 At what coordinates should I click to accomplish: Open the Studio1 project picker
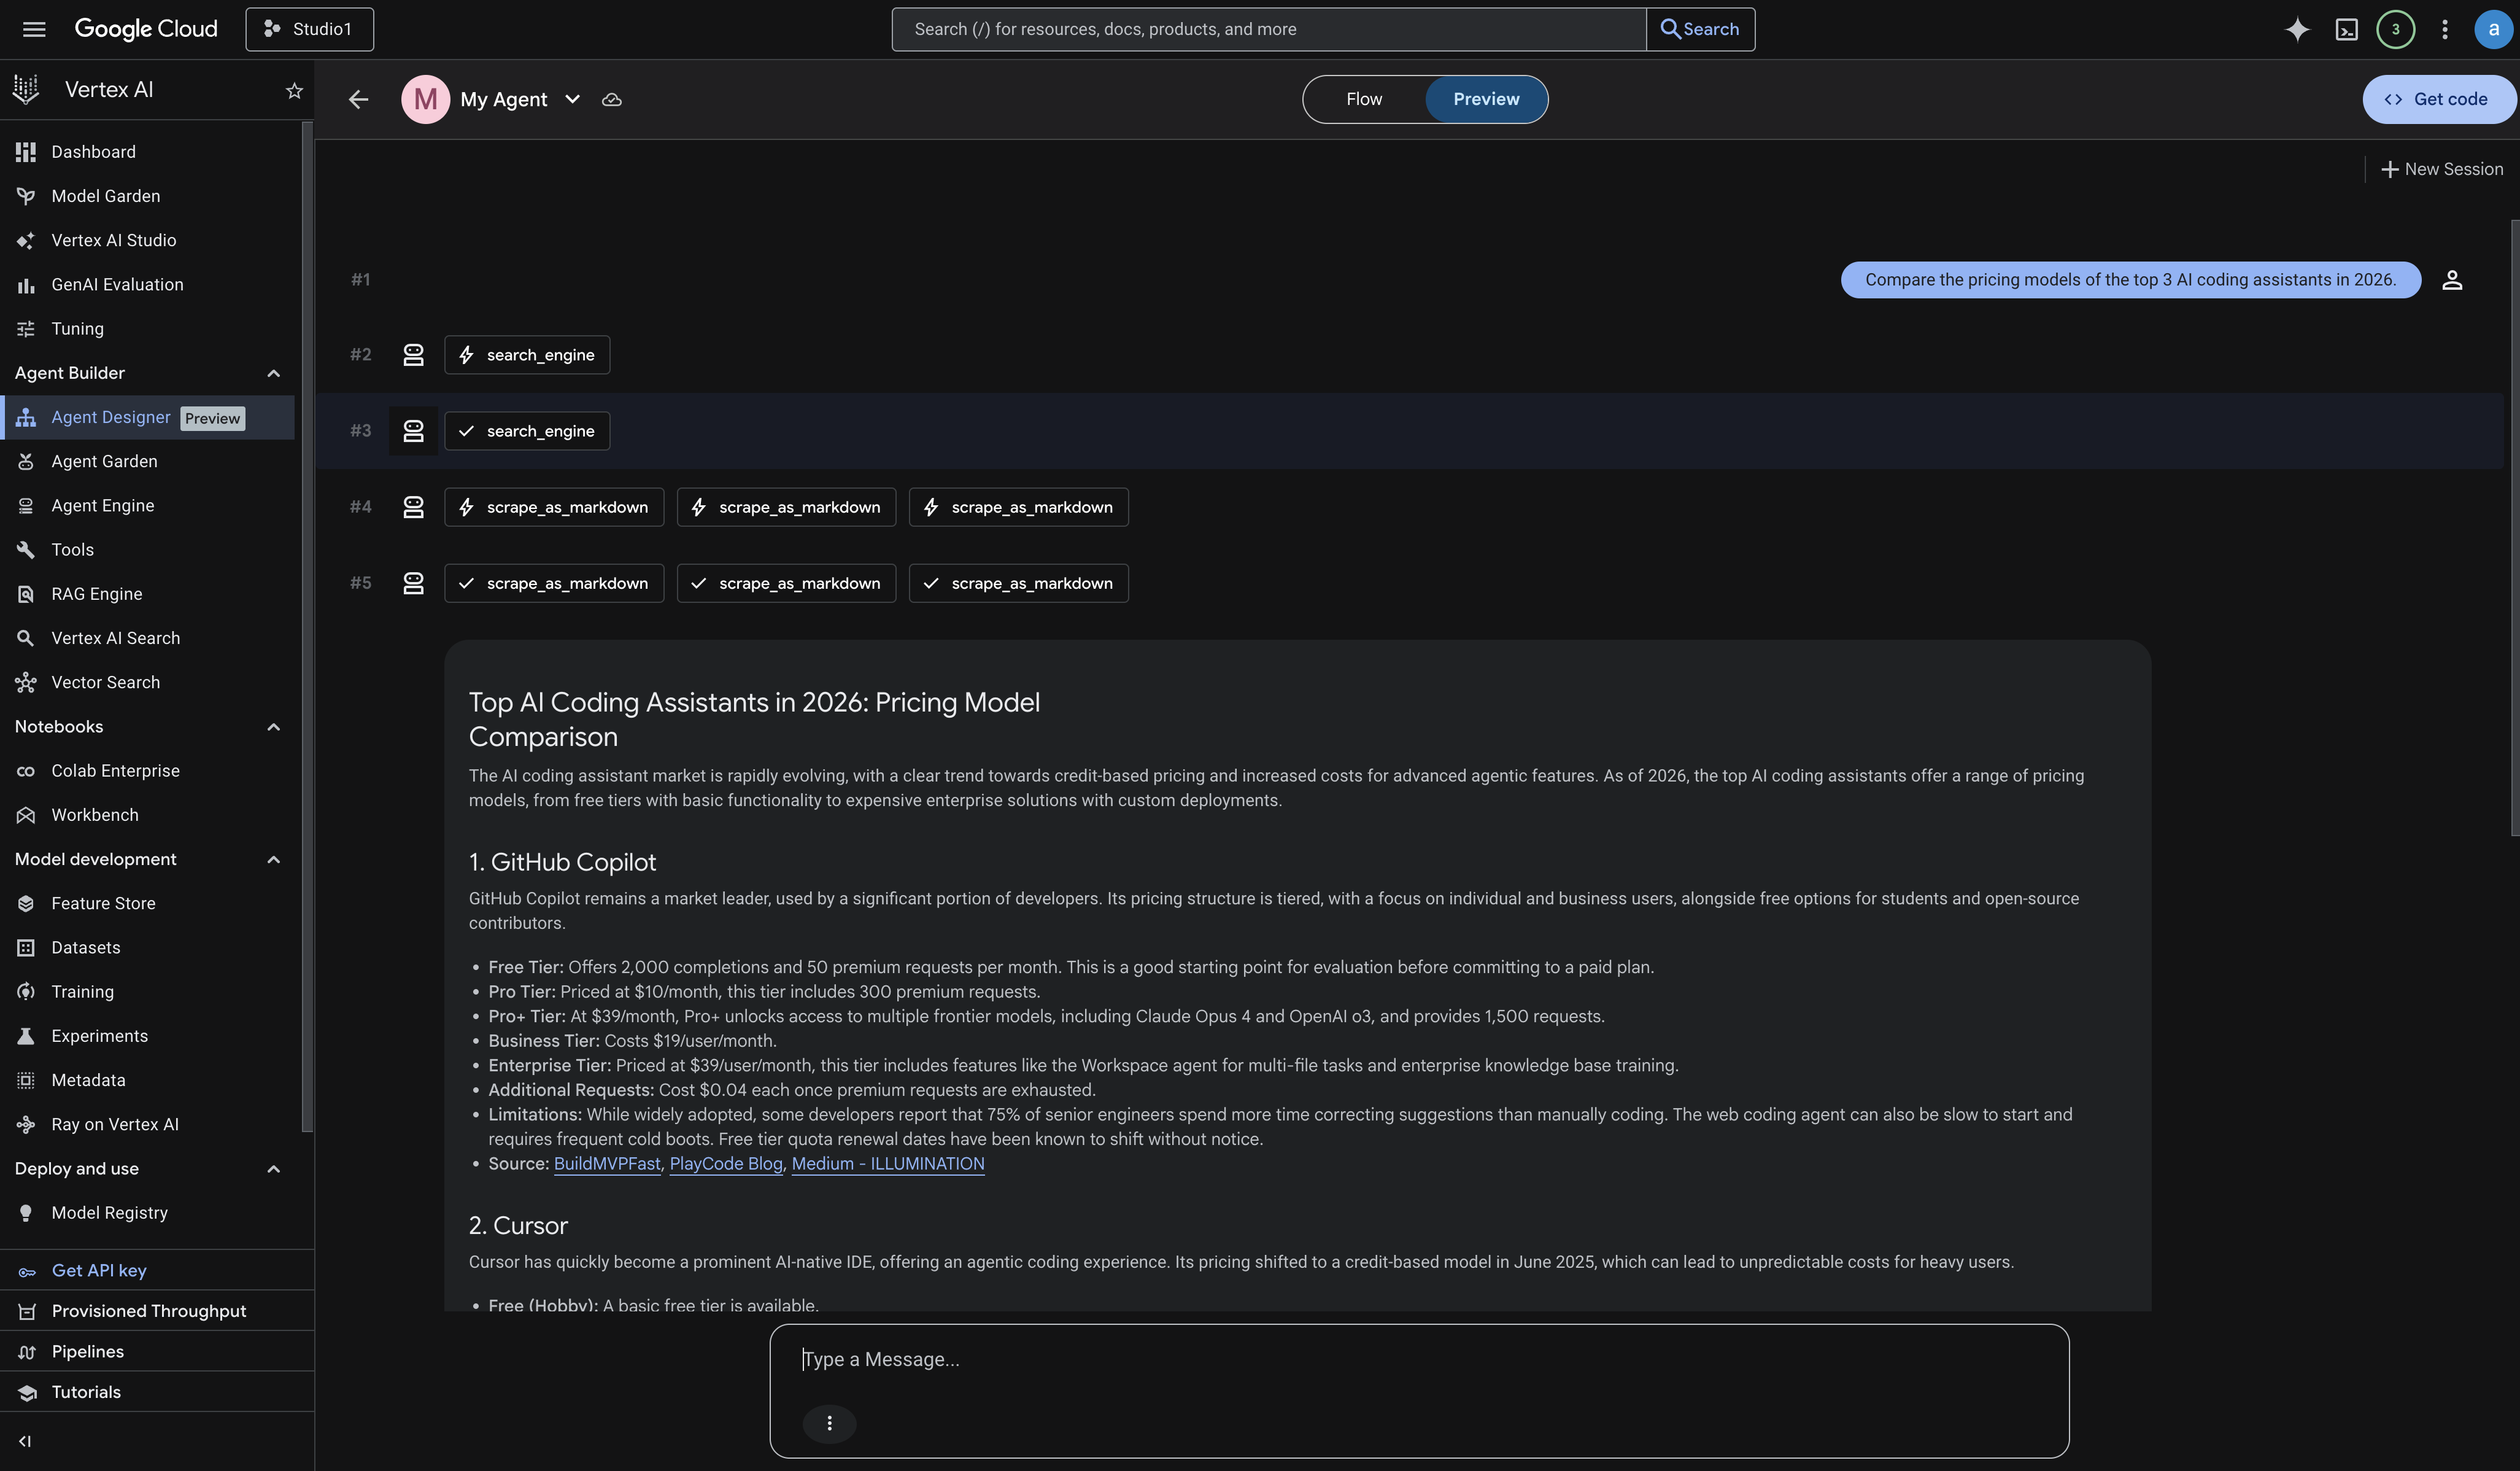click(x=308, y=29)
